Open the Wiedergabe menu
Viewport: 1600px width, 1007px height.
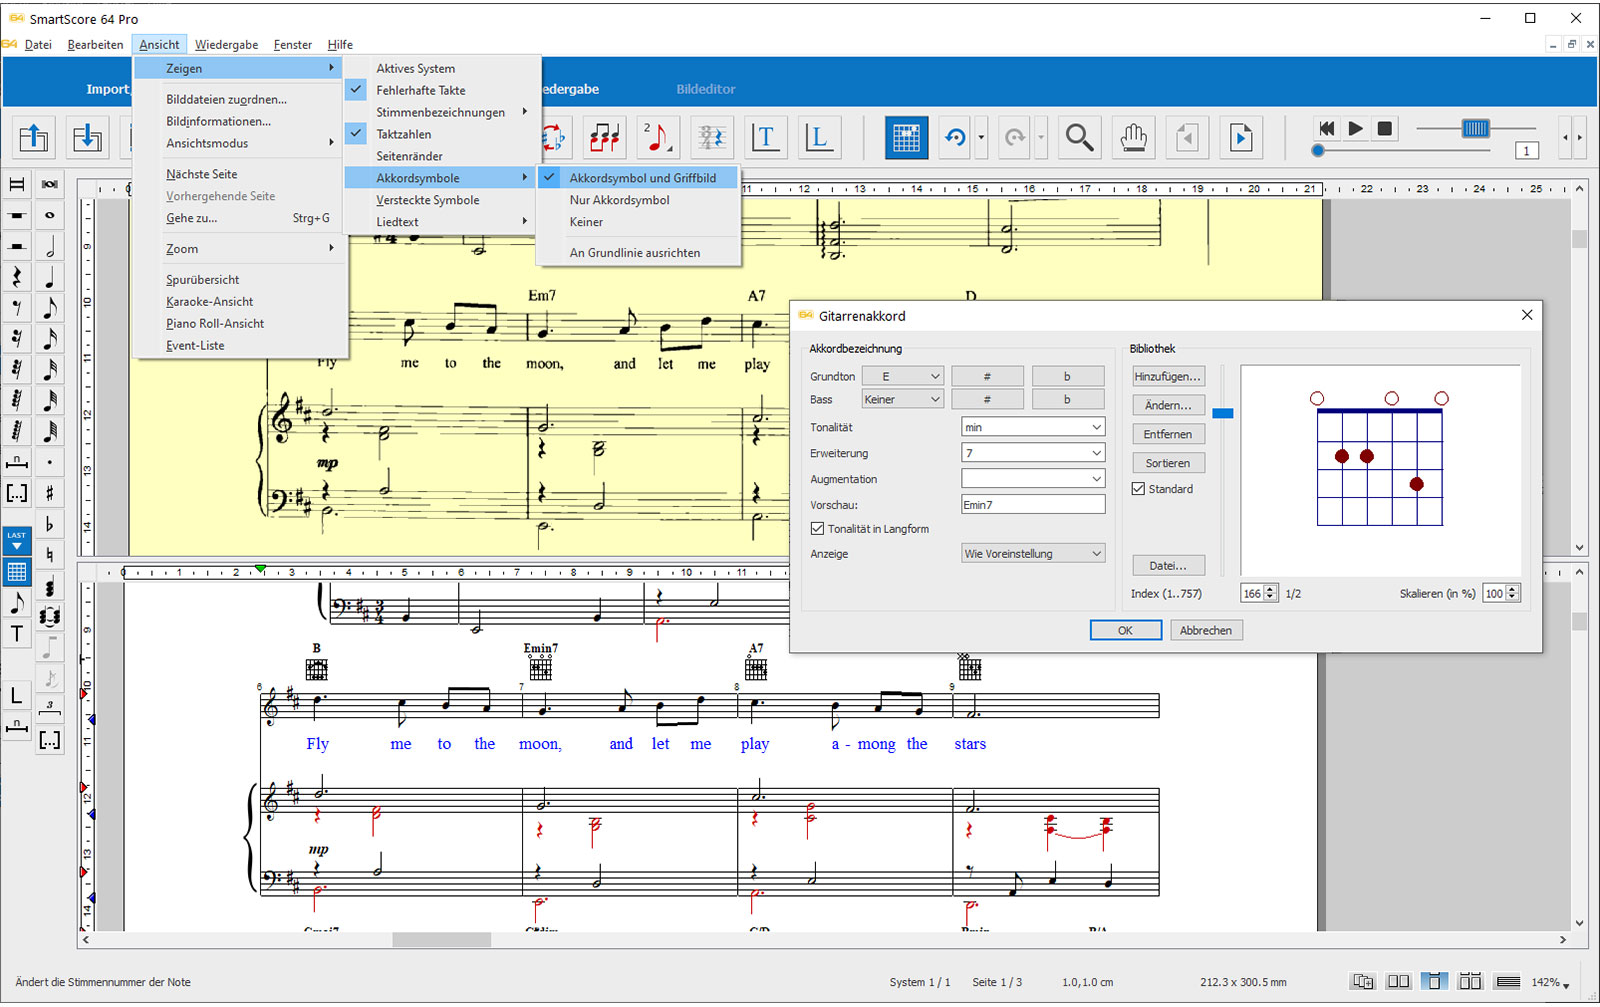(x=226, y=44)
